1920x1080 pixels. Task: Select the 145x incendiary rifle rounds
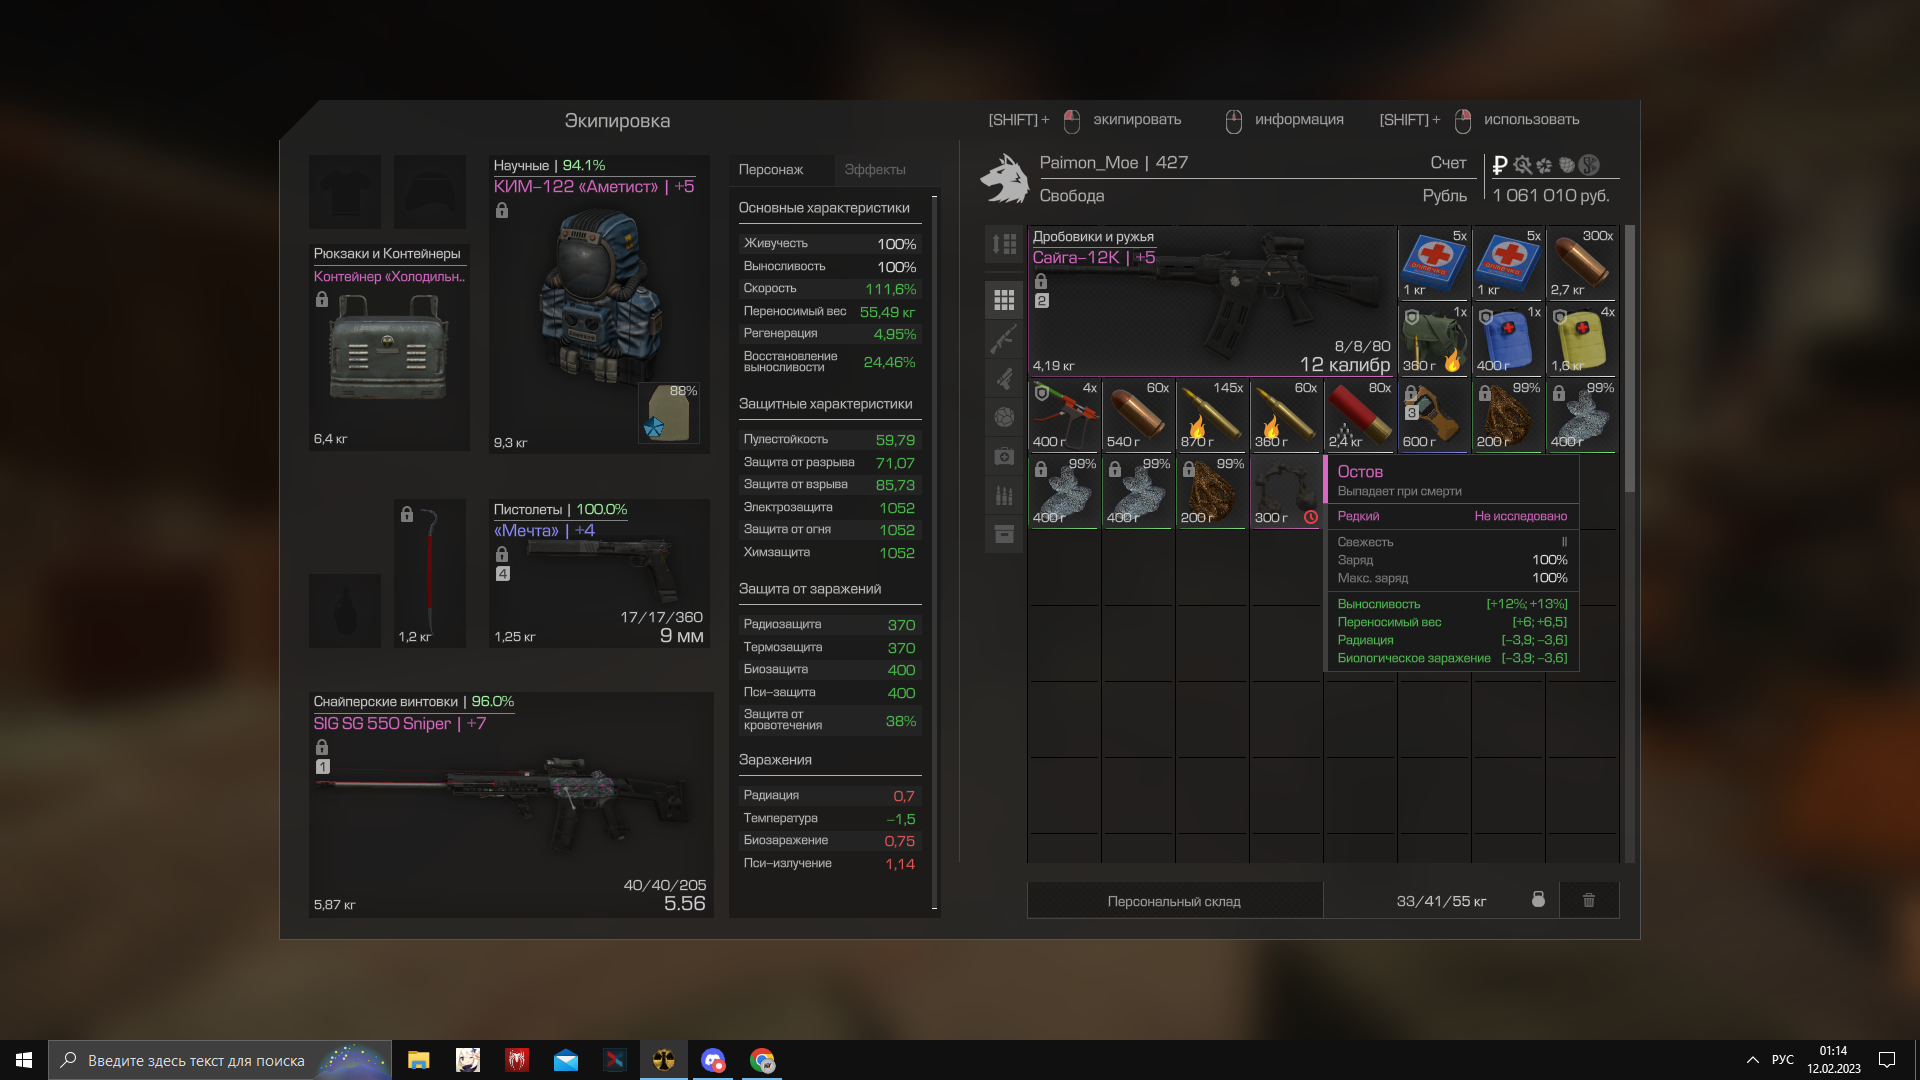click(1212, 415)
